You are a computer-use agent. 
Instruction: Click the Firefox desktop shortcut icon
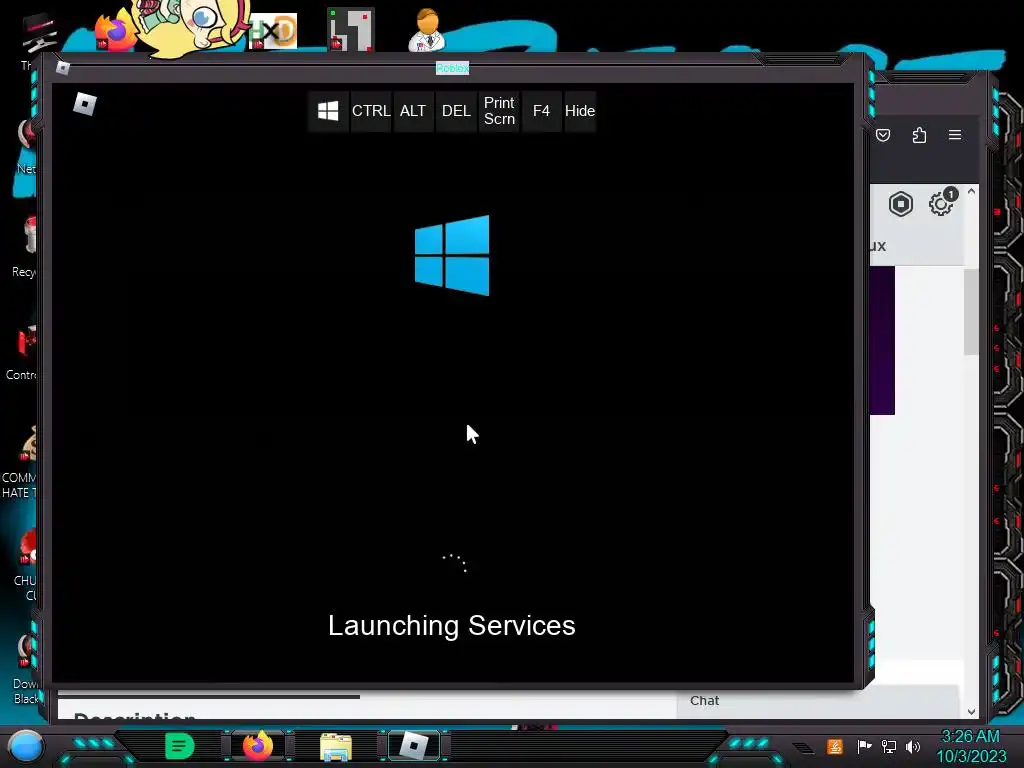(114, 33)
